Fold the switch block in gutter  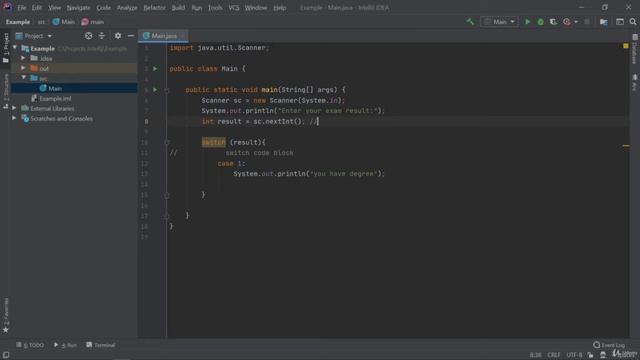[167, 142]
